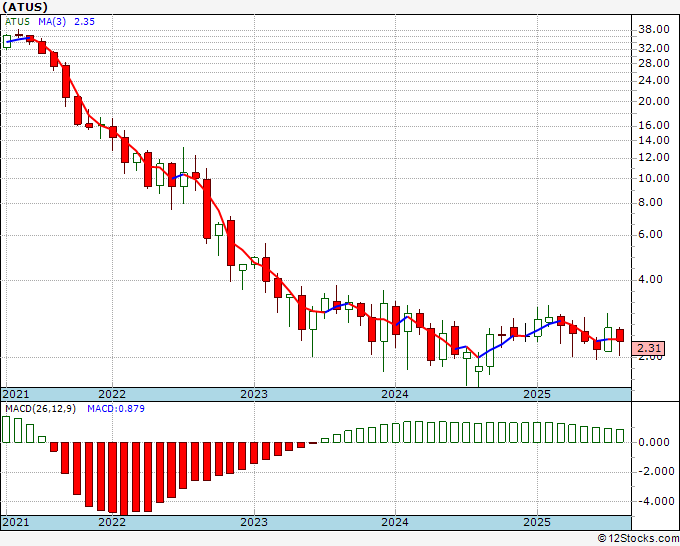Select the 28.00 price axis label
Screen dimensions: 680x546
click(x=654, y=63)
